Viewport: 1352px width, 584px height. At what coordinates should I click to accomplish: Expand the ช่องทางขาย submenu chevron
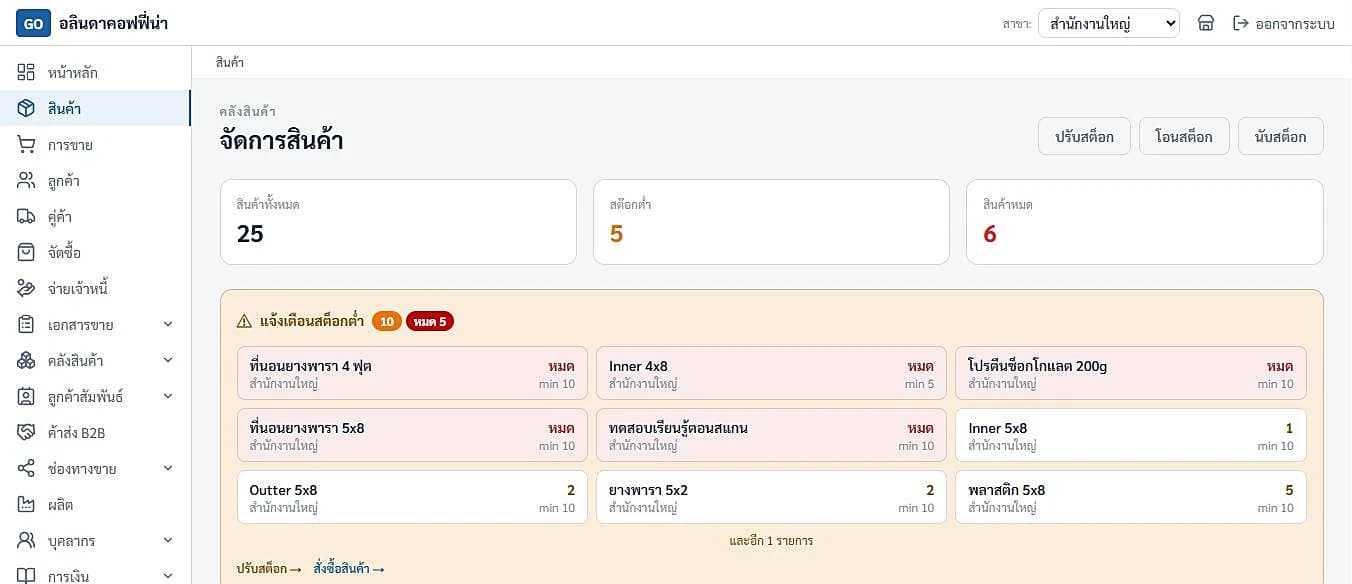pos(168,469)
